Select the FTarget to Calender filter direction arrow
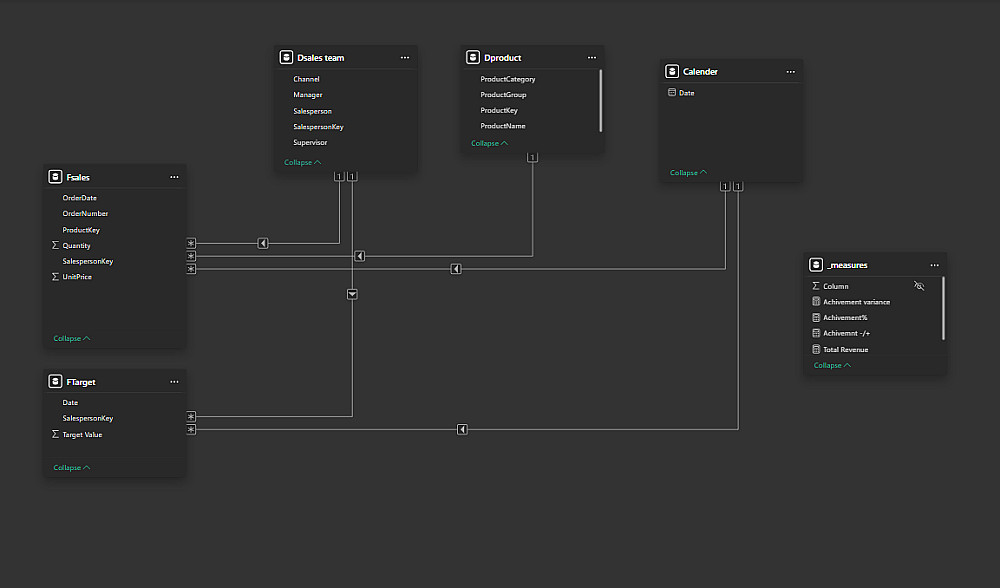This screenshot has height=588, width=1000. (x=462, y=429)
